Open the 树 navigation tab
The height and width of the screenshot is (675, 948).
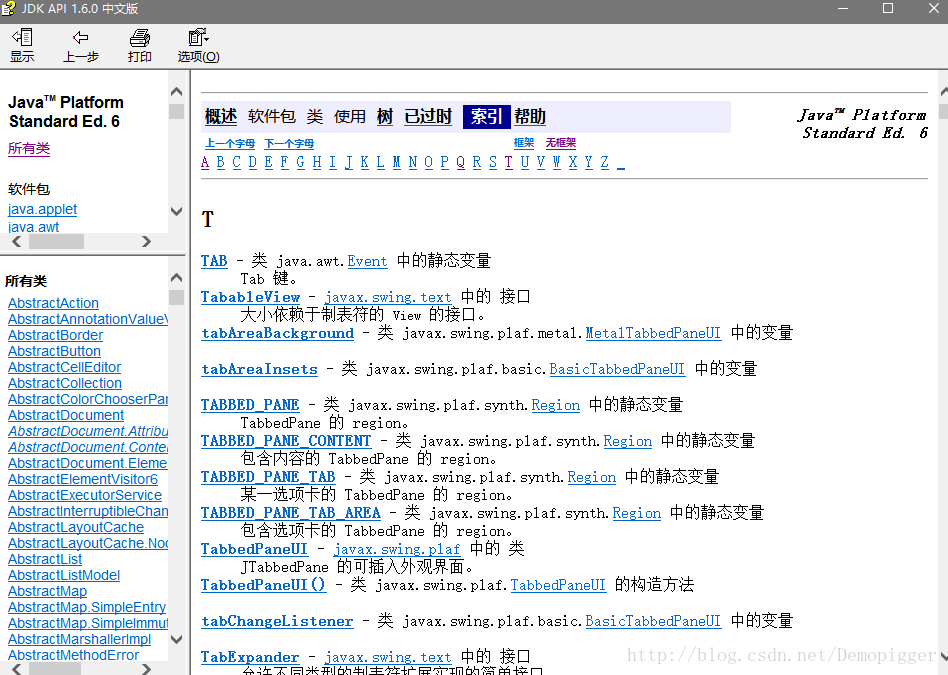click(385, 116)
